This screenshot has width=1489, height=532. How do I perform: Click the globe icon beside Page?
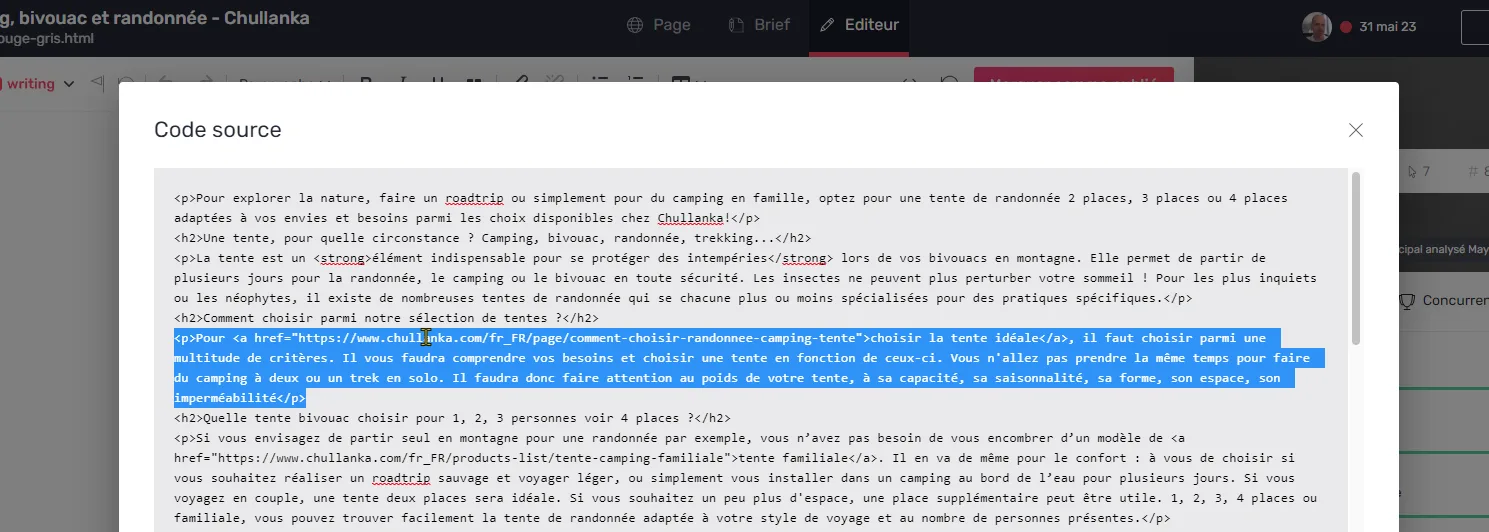(635, 25)
